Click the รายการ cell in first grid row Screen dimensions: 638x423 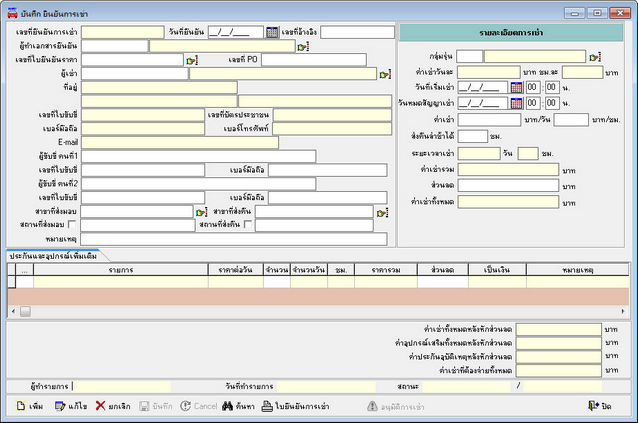click(121, 282)
